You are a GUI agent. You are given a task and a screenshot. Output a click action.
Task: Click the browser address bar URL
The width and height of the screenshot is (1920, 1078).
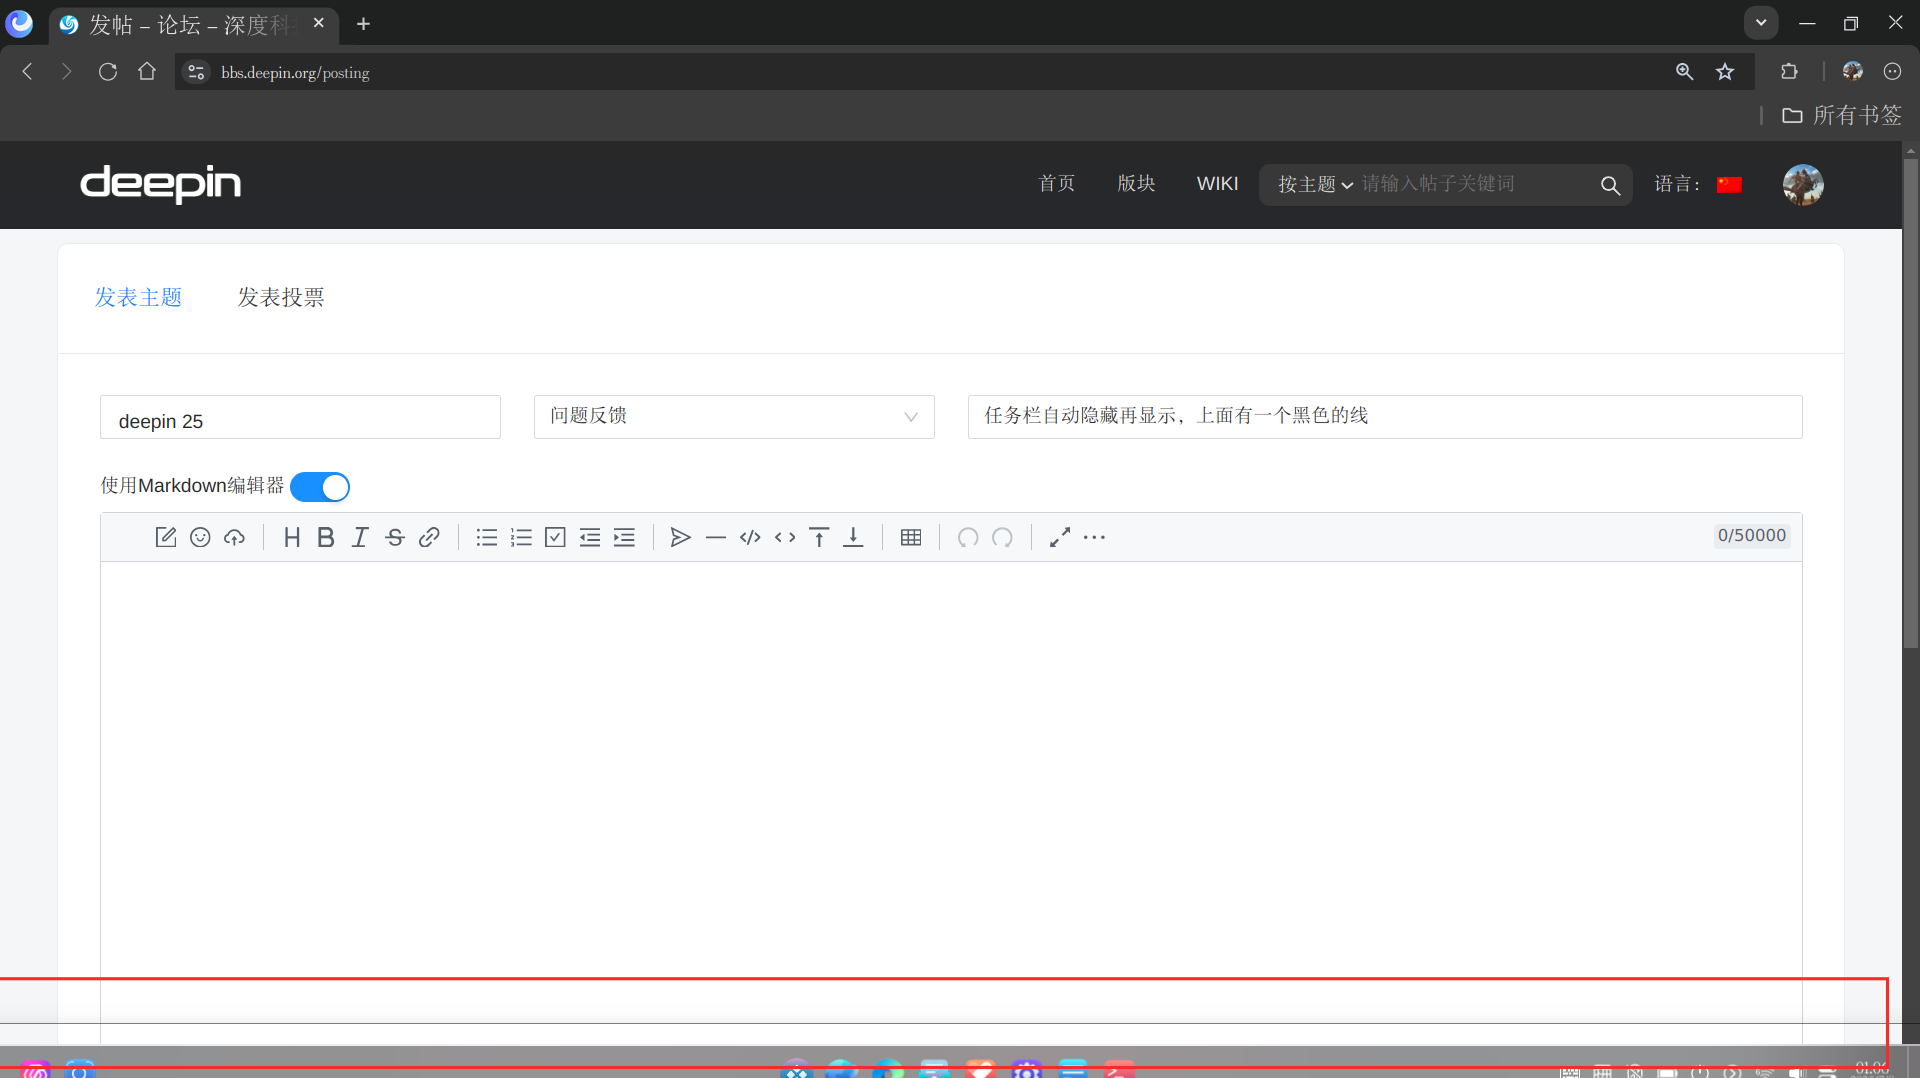tap(295, 72)
